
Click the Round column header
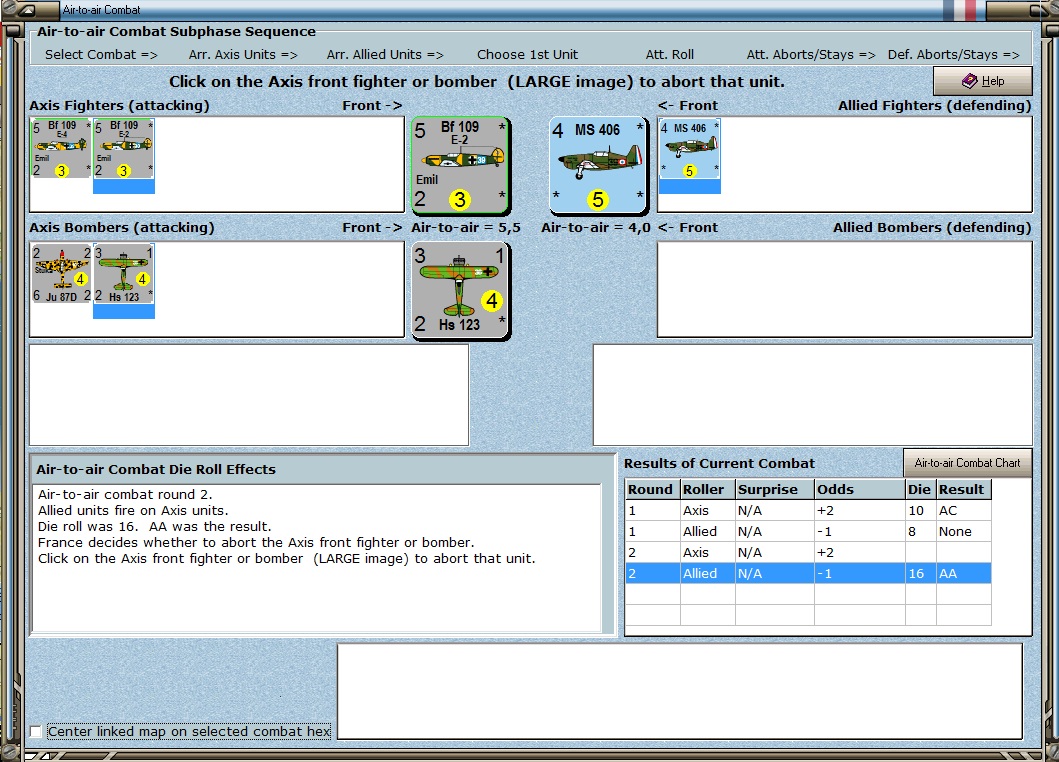(652, 490)
